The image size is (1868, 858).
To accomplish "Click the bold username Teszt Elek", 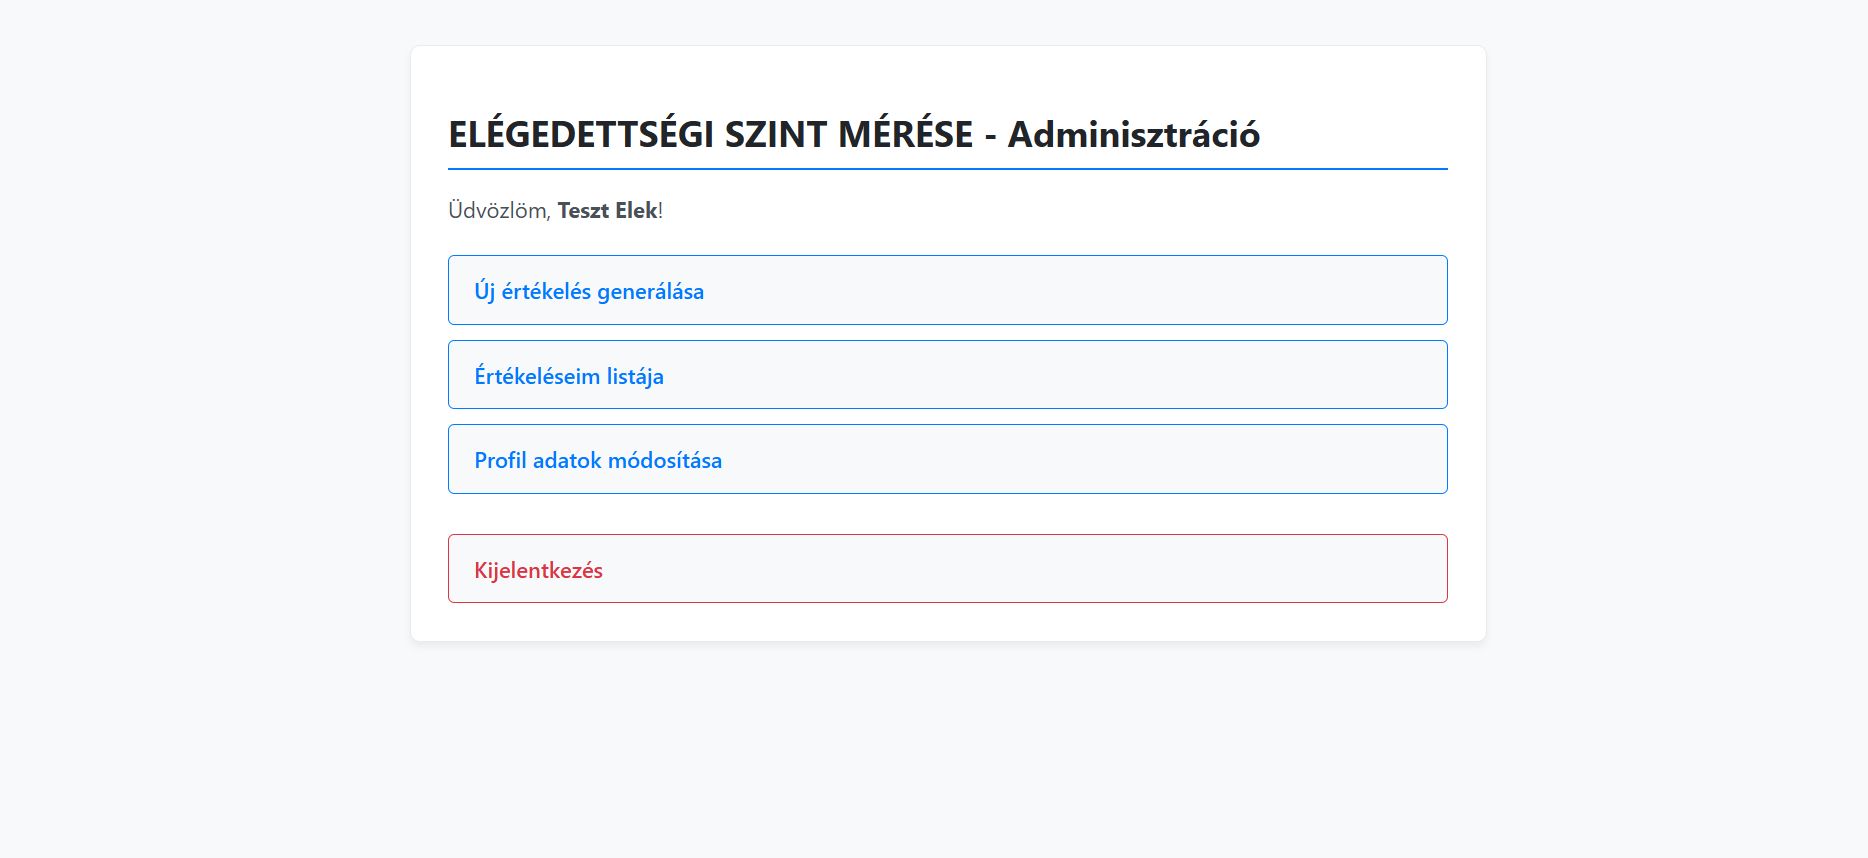I will click(x=607, y=211).
